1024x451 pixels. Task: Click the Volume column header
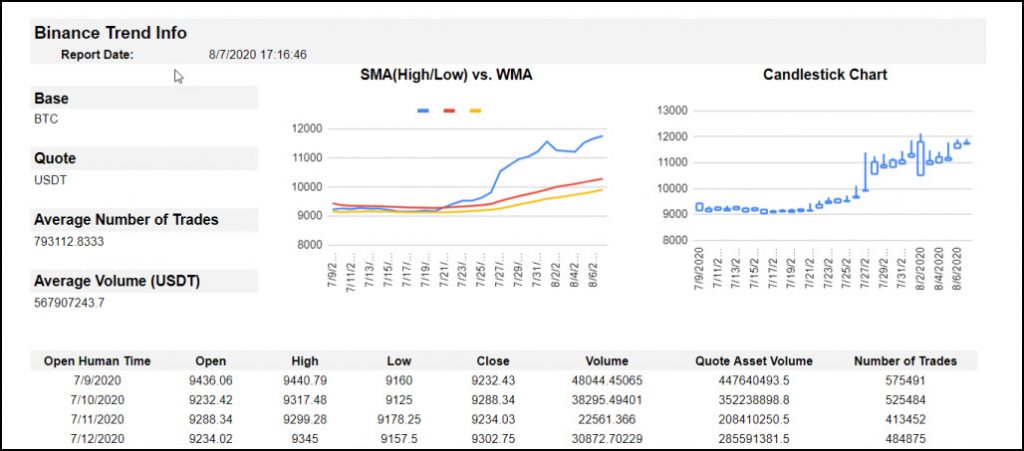[x=607, y=361]
